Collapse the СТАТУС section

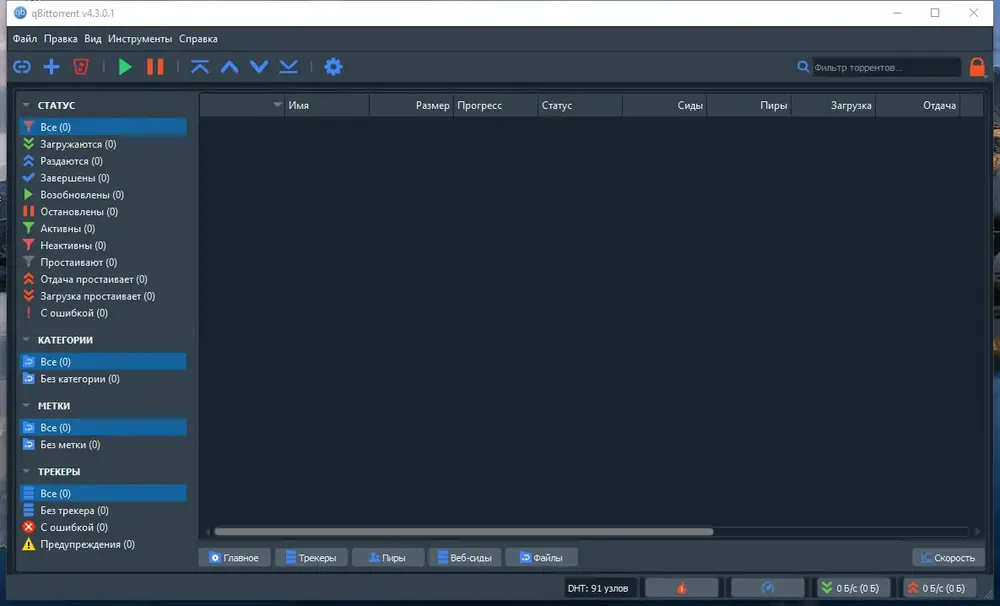[x=26, y=105]
